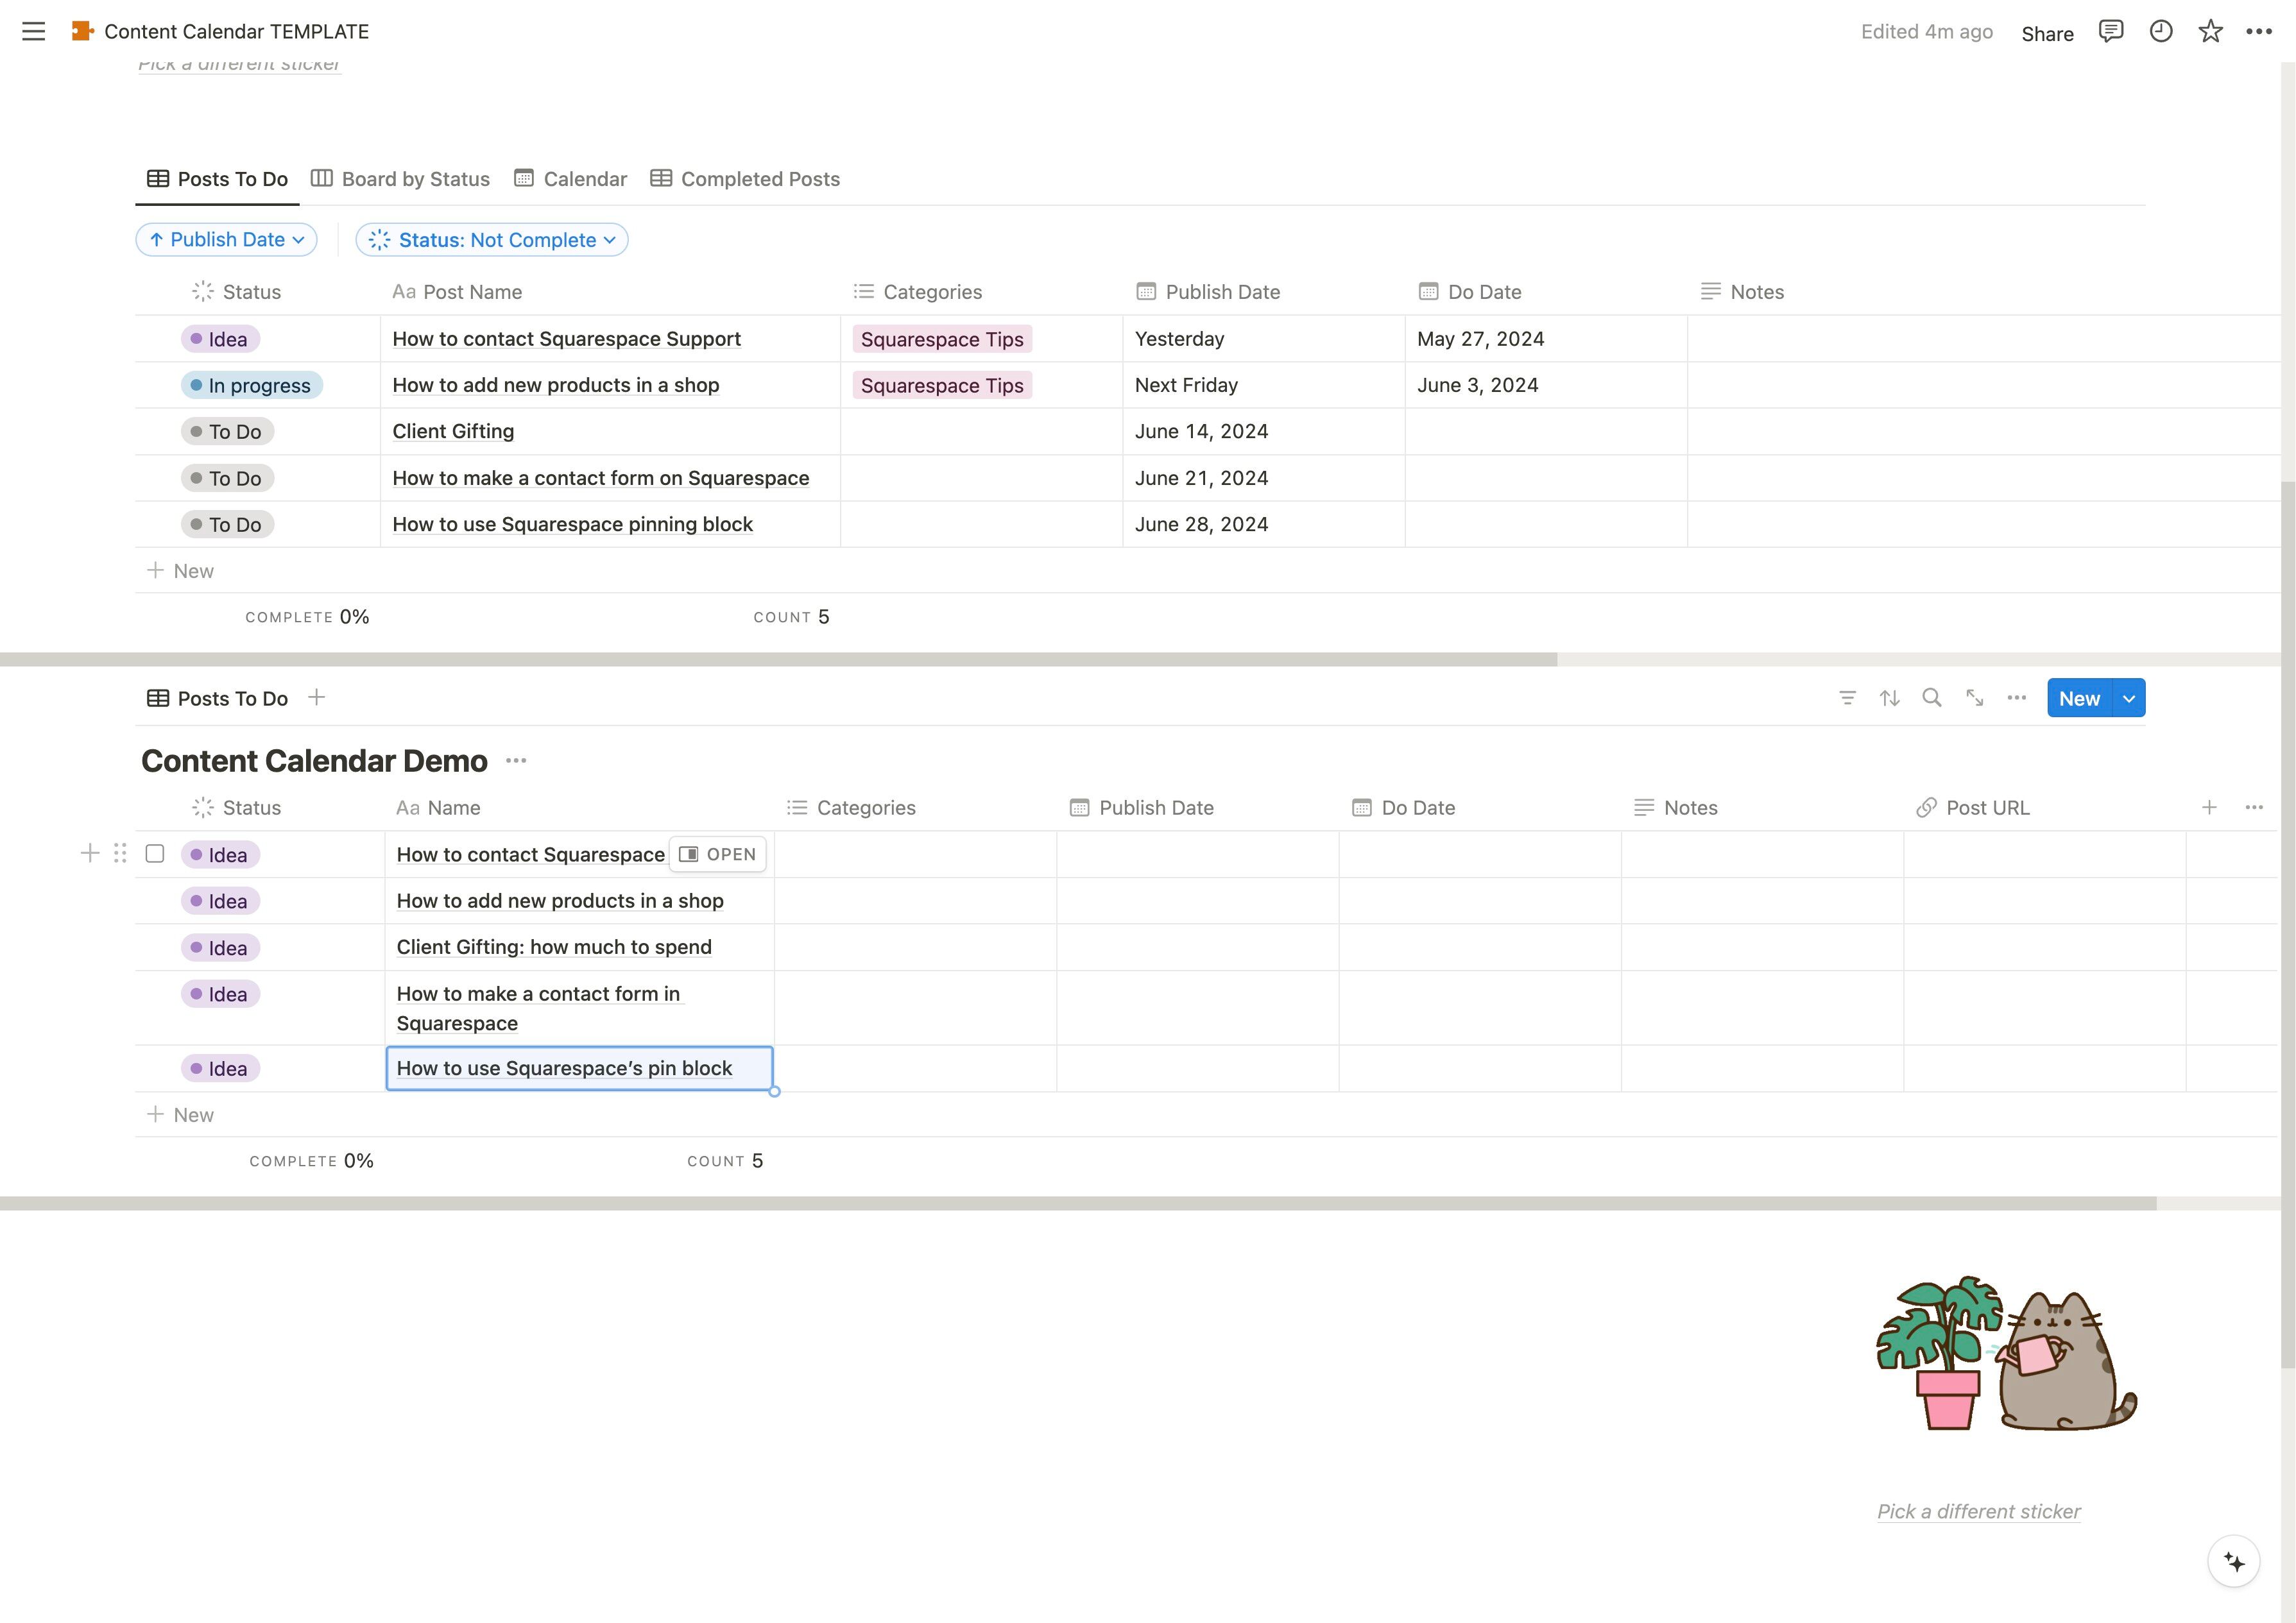2296x1623 pixels.
Task: Search the Content Calendar Demo database
Action: [x=1932, y=698]
